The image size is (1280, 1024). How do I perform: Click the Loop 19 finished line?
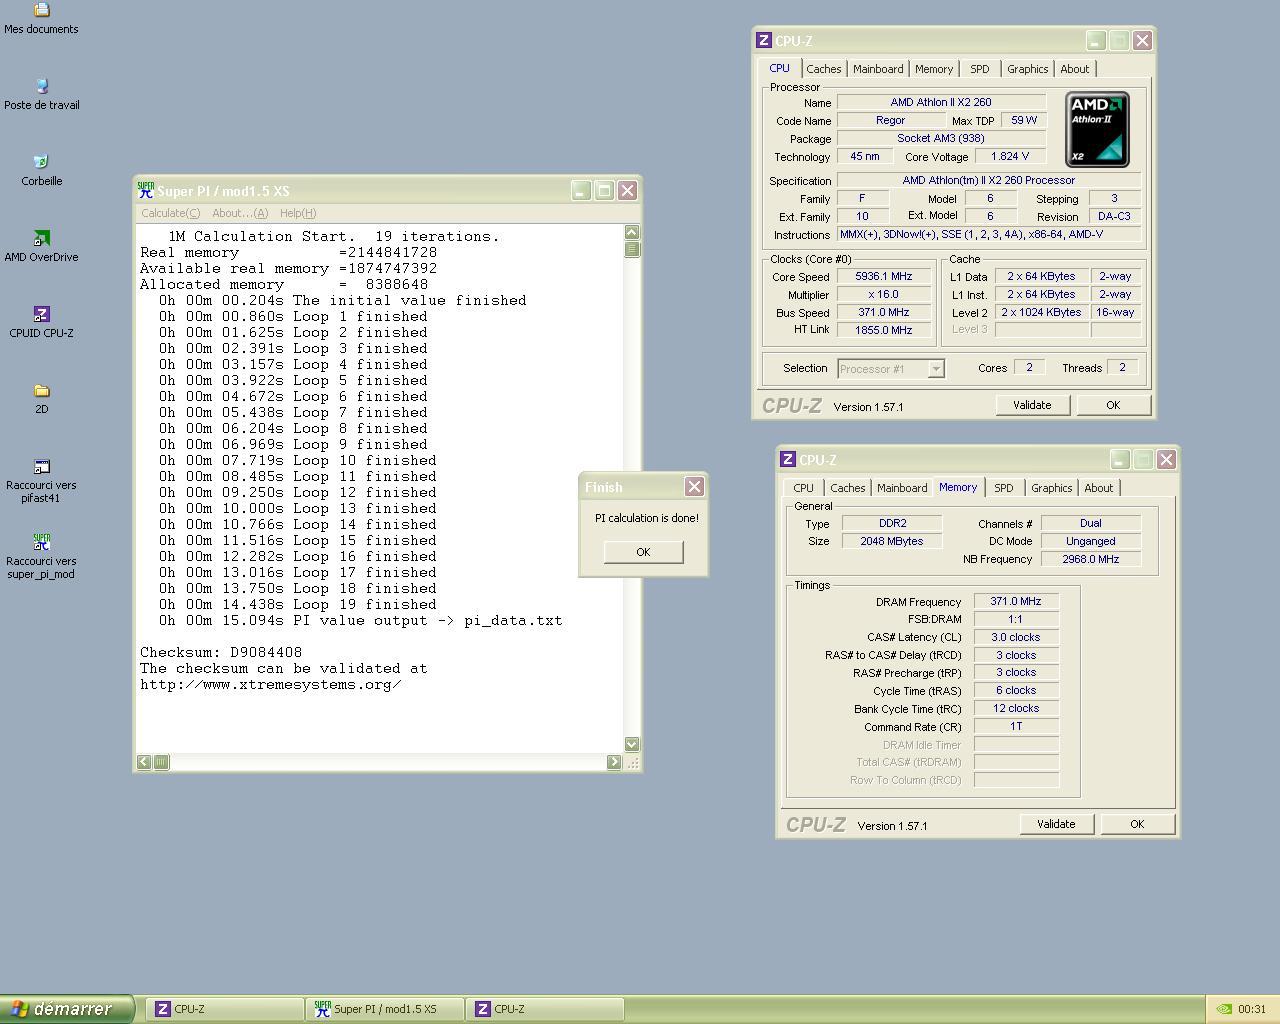click(x=298, y=604)
